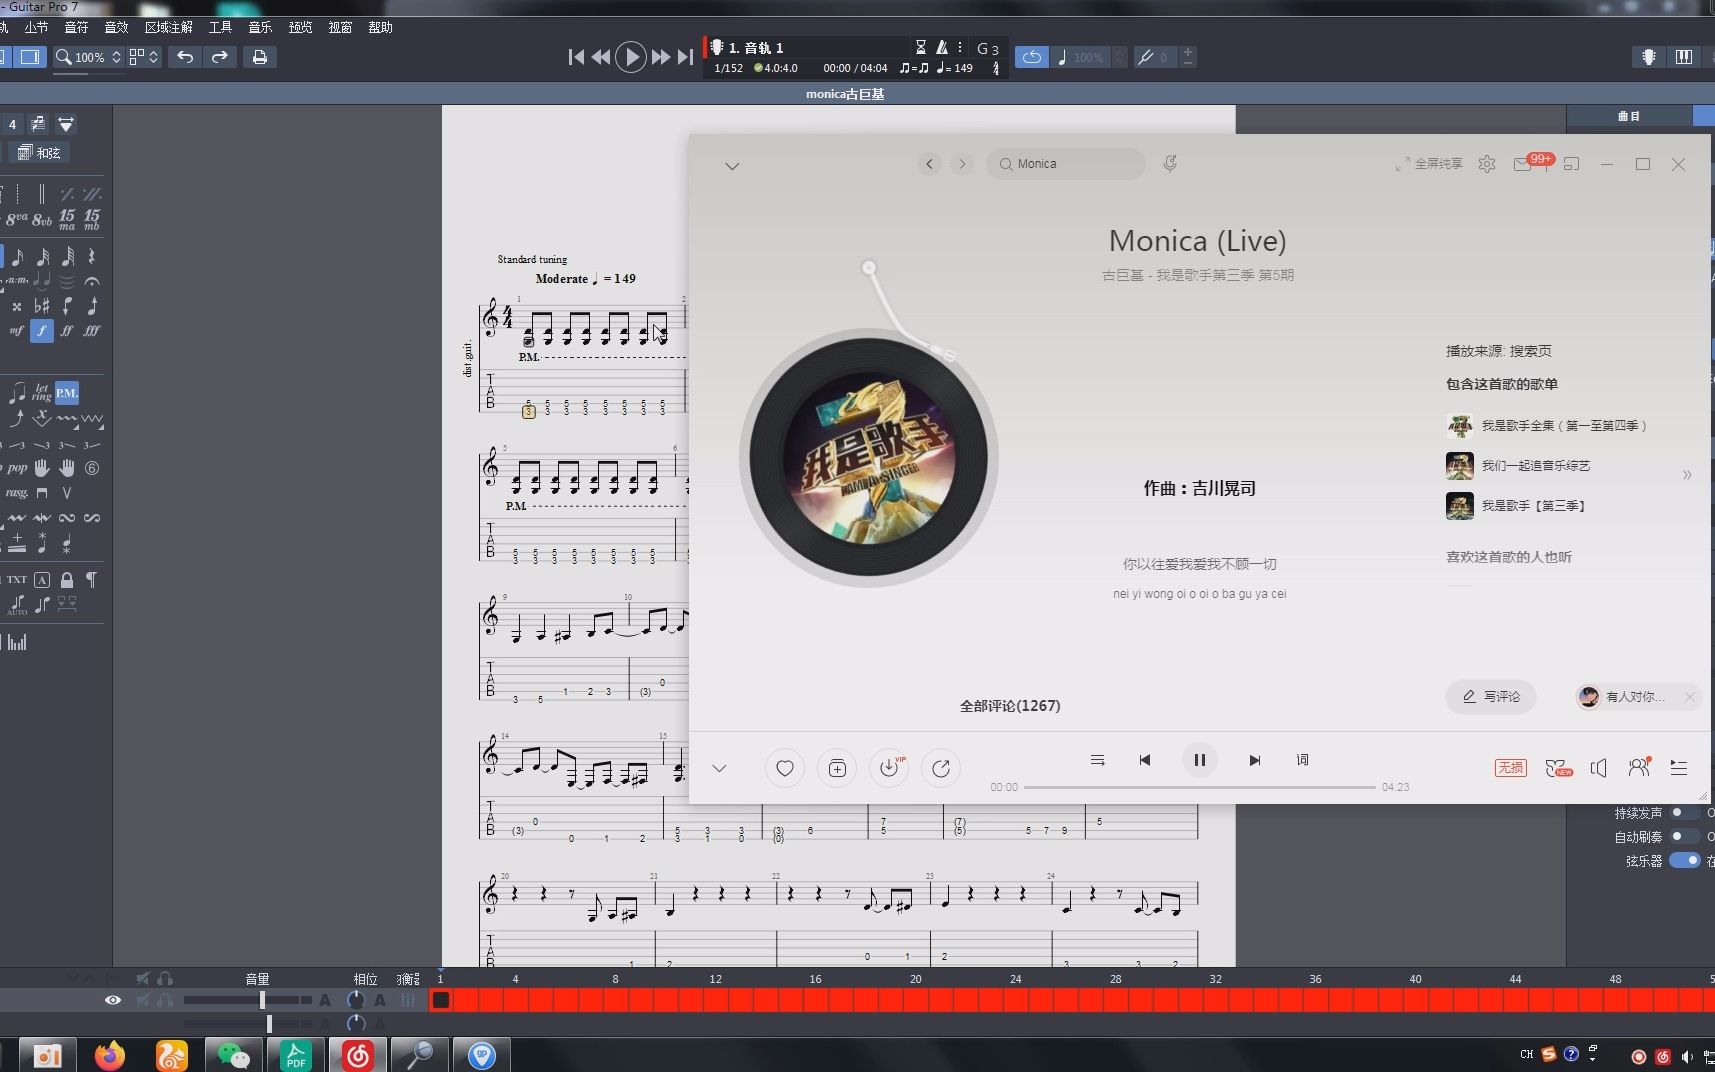This screenshot has width=1715, height=1072.
Task: Share the song icon
Action: [x=941, y=768]
